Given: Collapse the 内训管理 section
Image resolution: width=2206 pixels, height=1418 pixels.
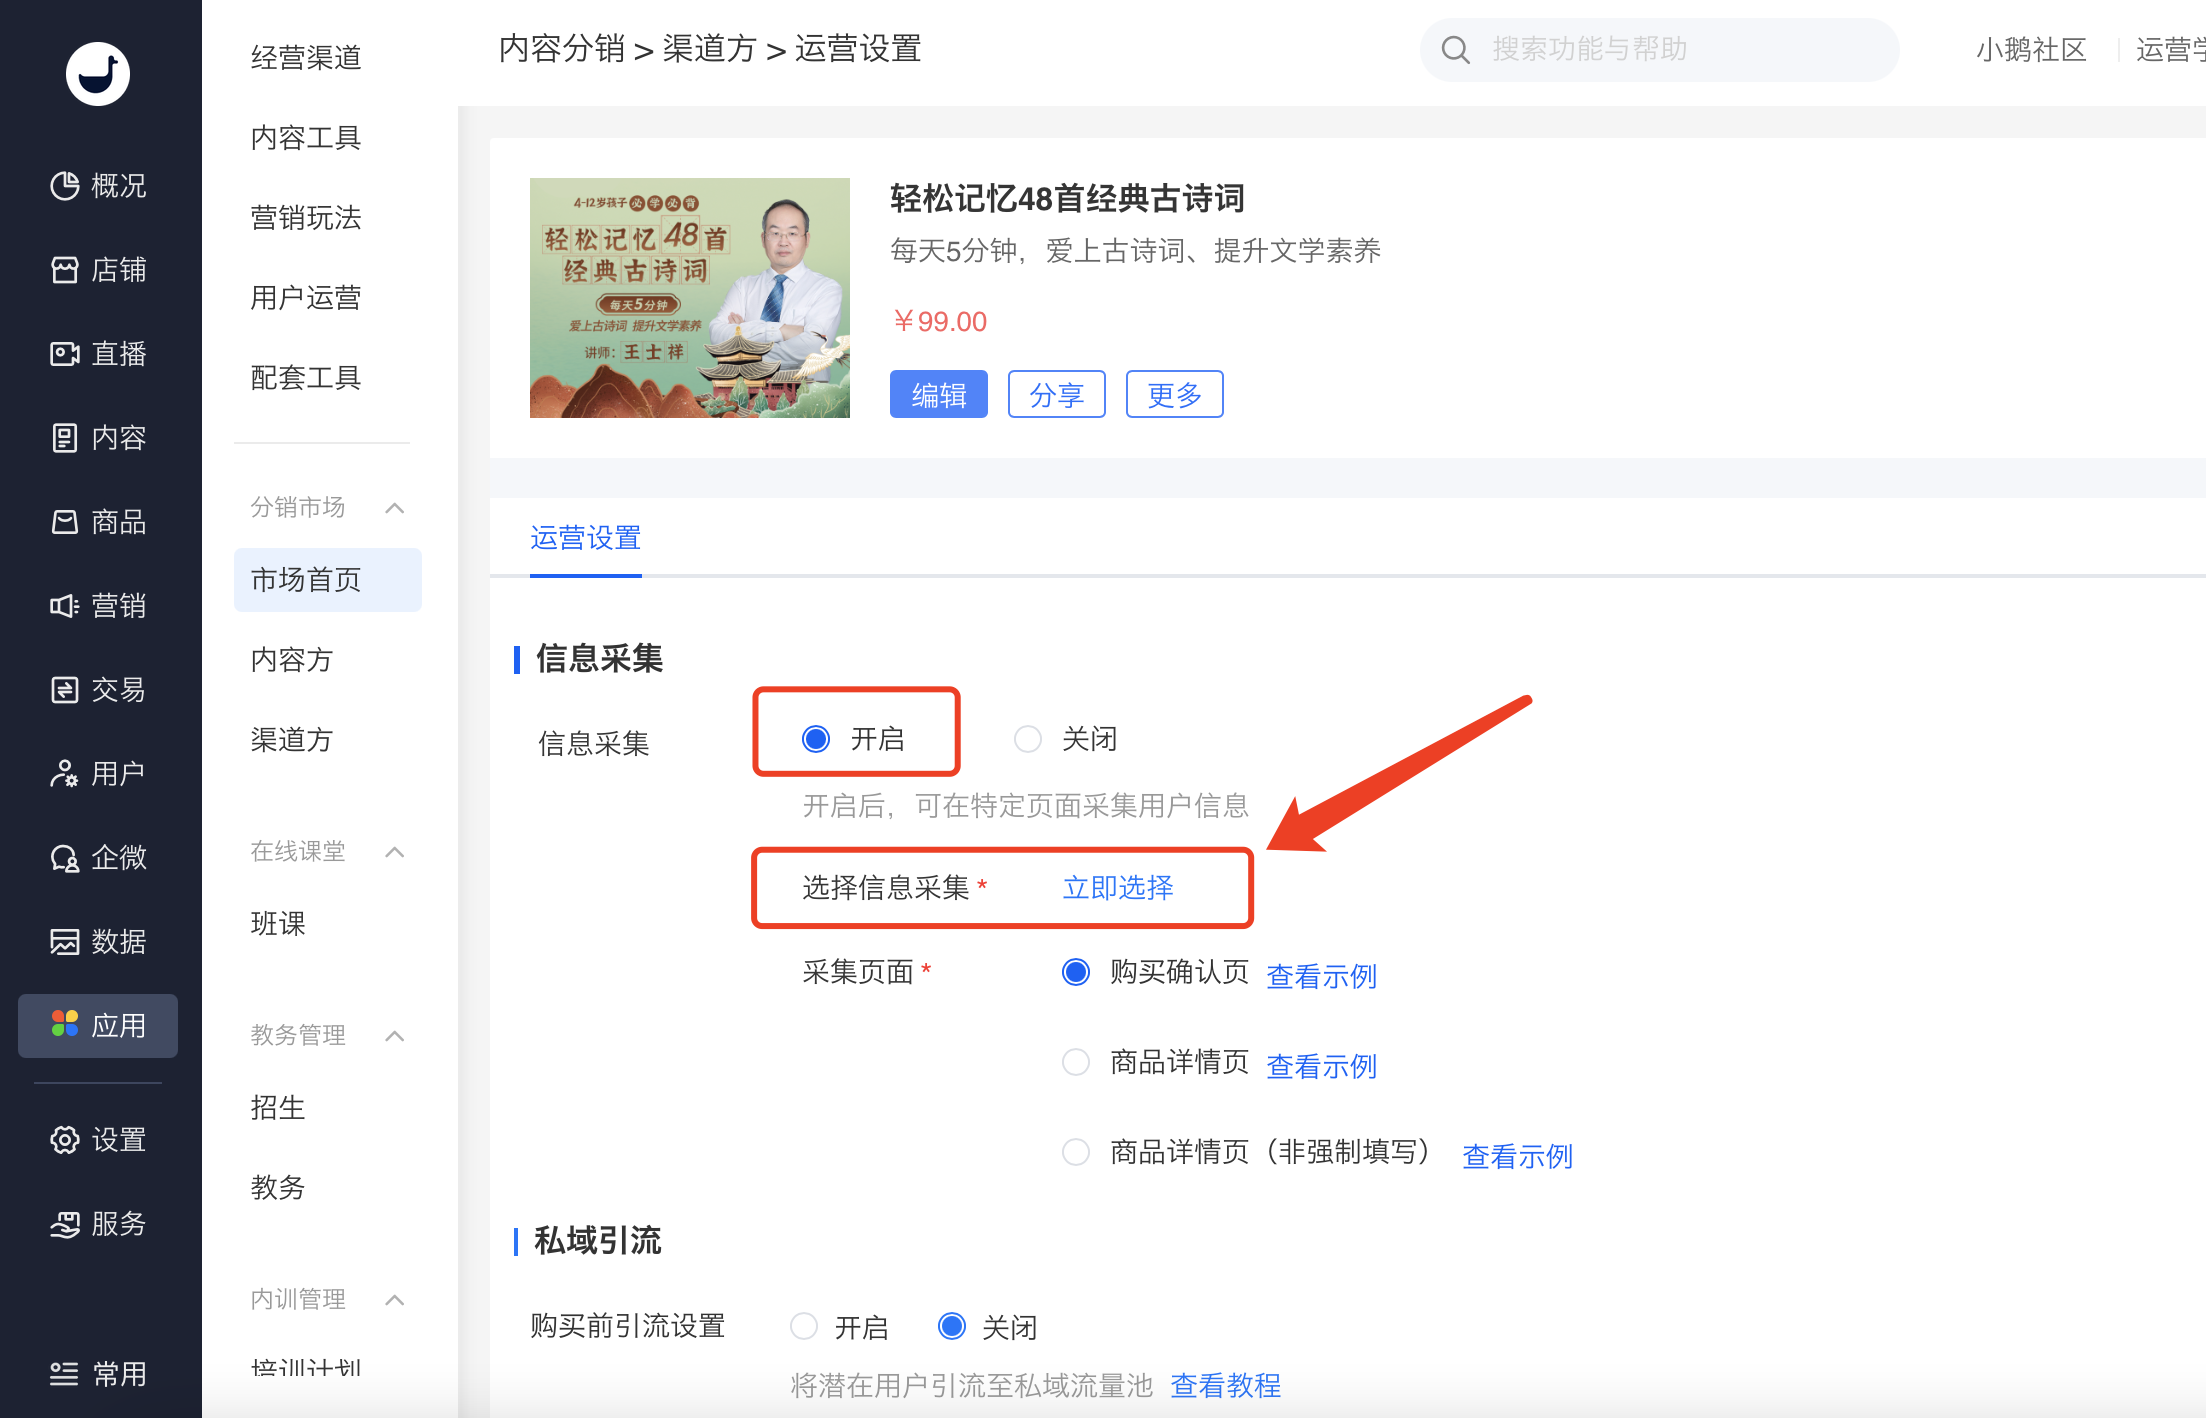Looking at the screenshot, I should pyautogui.click(x=395, y=1300).
